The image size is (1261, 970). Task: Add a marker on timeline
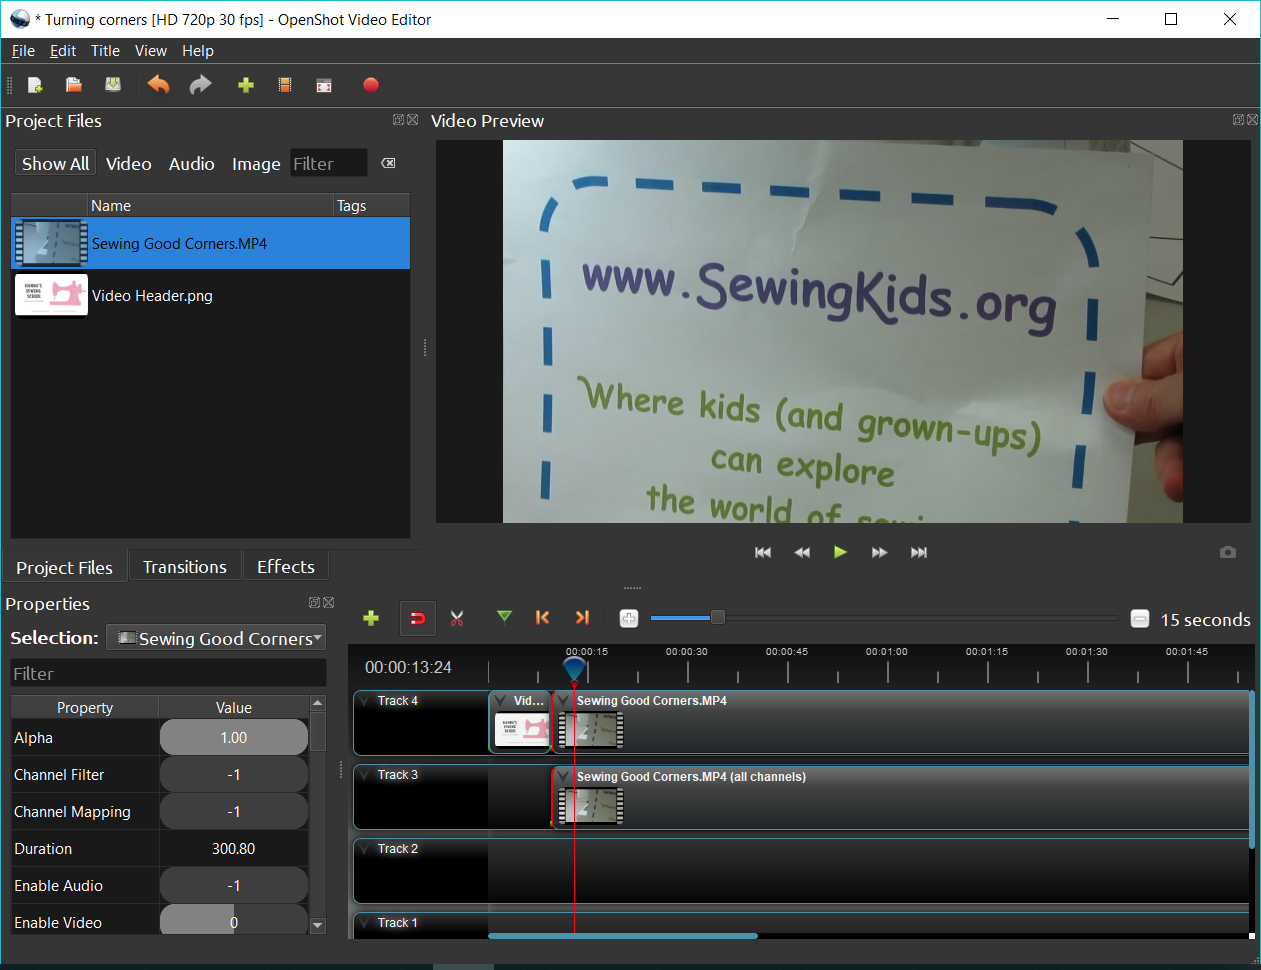(x=504, y=617)
